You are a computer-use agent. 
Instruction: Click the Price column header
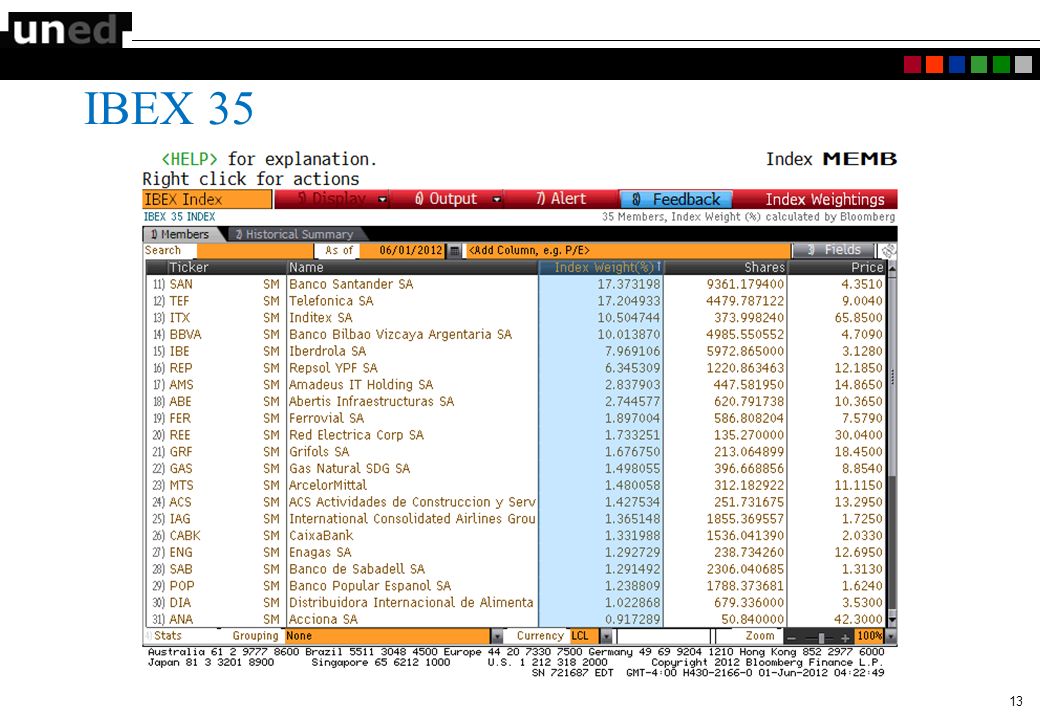(838, 267)
